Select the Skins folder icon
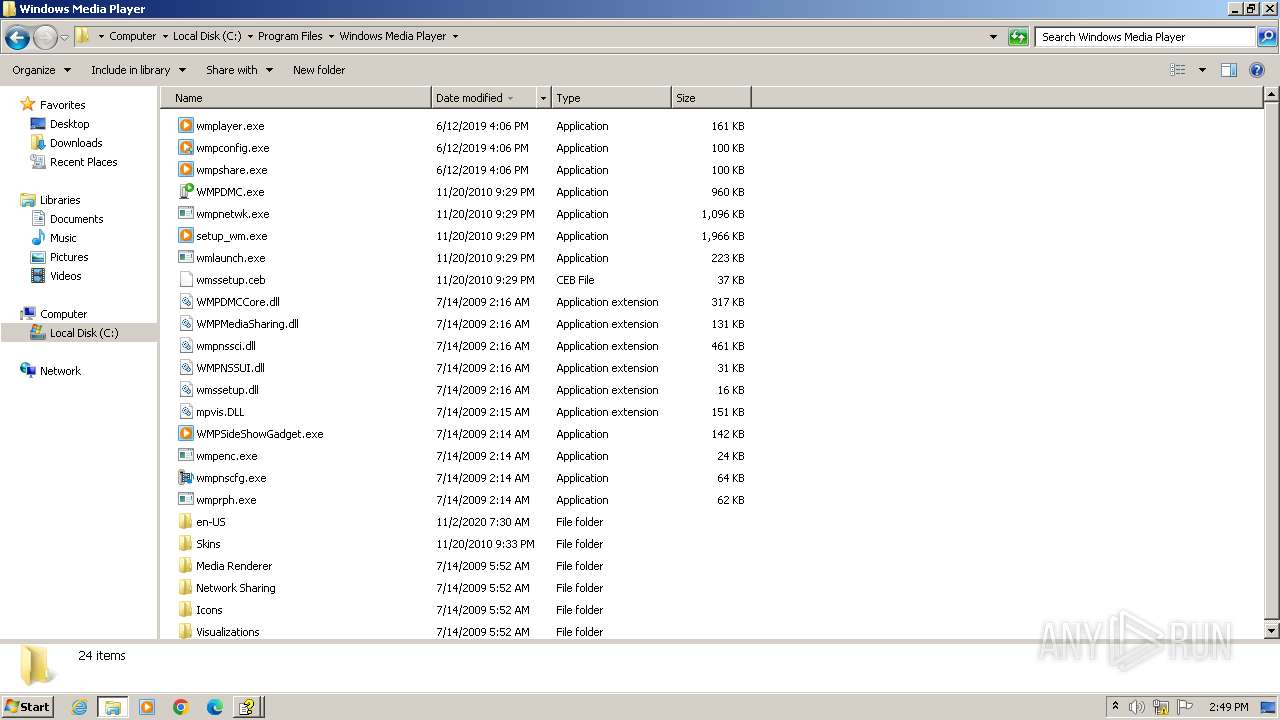 185,544
